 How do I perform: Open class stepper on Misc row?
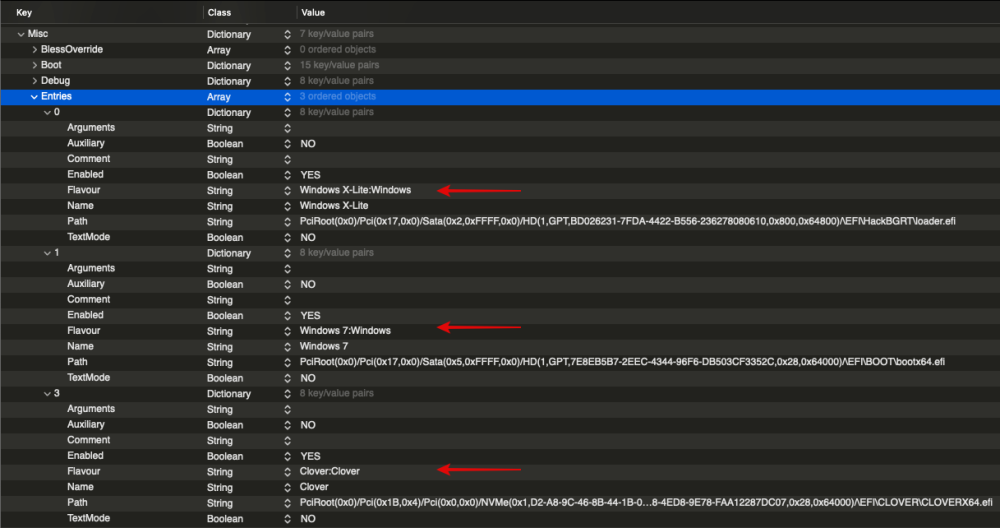[288, 34]
